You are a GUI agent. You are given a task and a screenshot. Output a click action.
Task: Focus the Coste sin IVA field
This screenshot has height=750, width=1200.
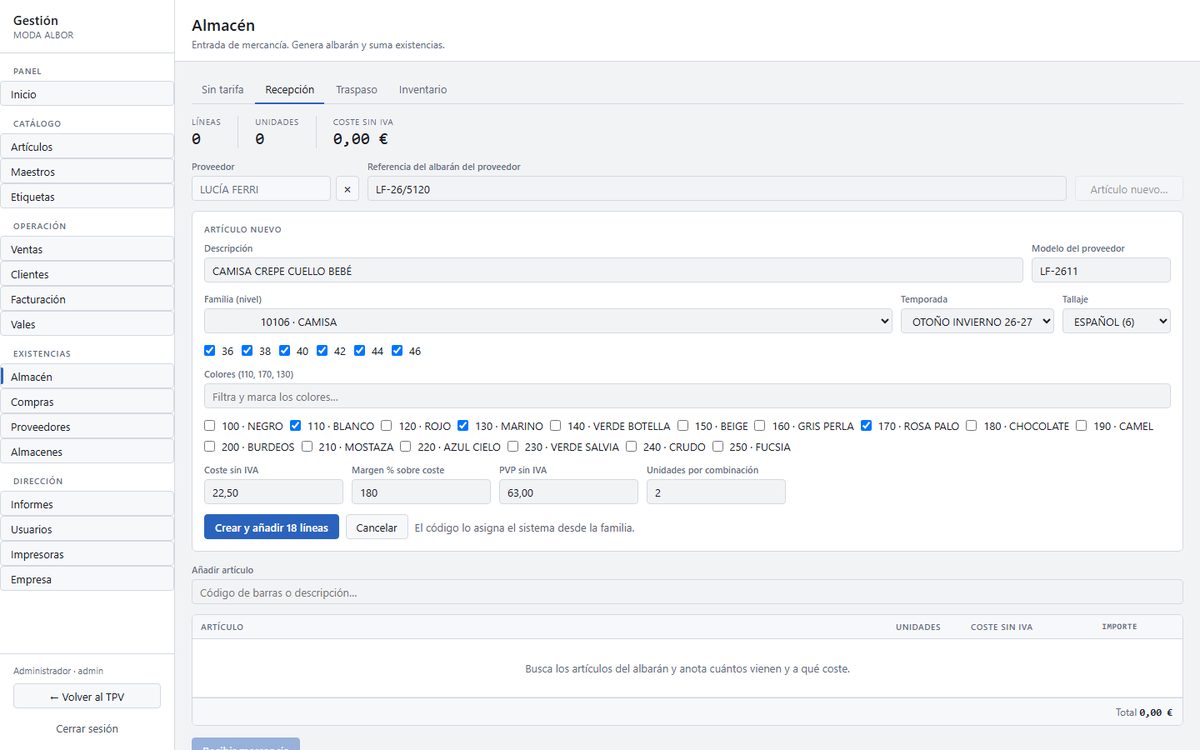274,492
